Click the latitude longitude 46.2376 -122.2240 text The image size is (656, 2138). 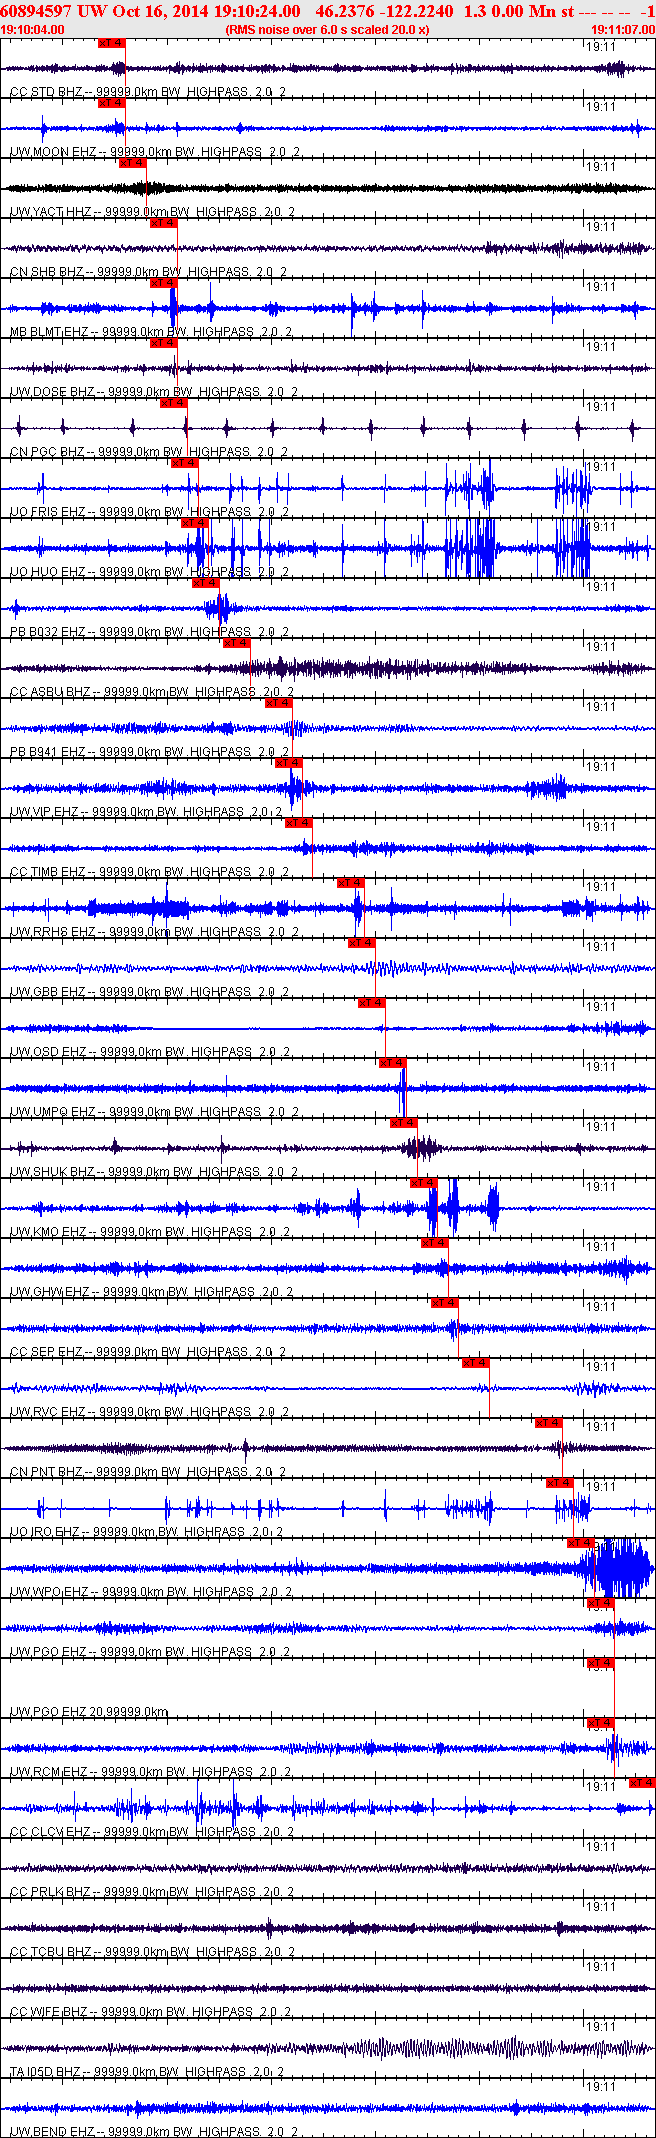click(x=384, y=11)
